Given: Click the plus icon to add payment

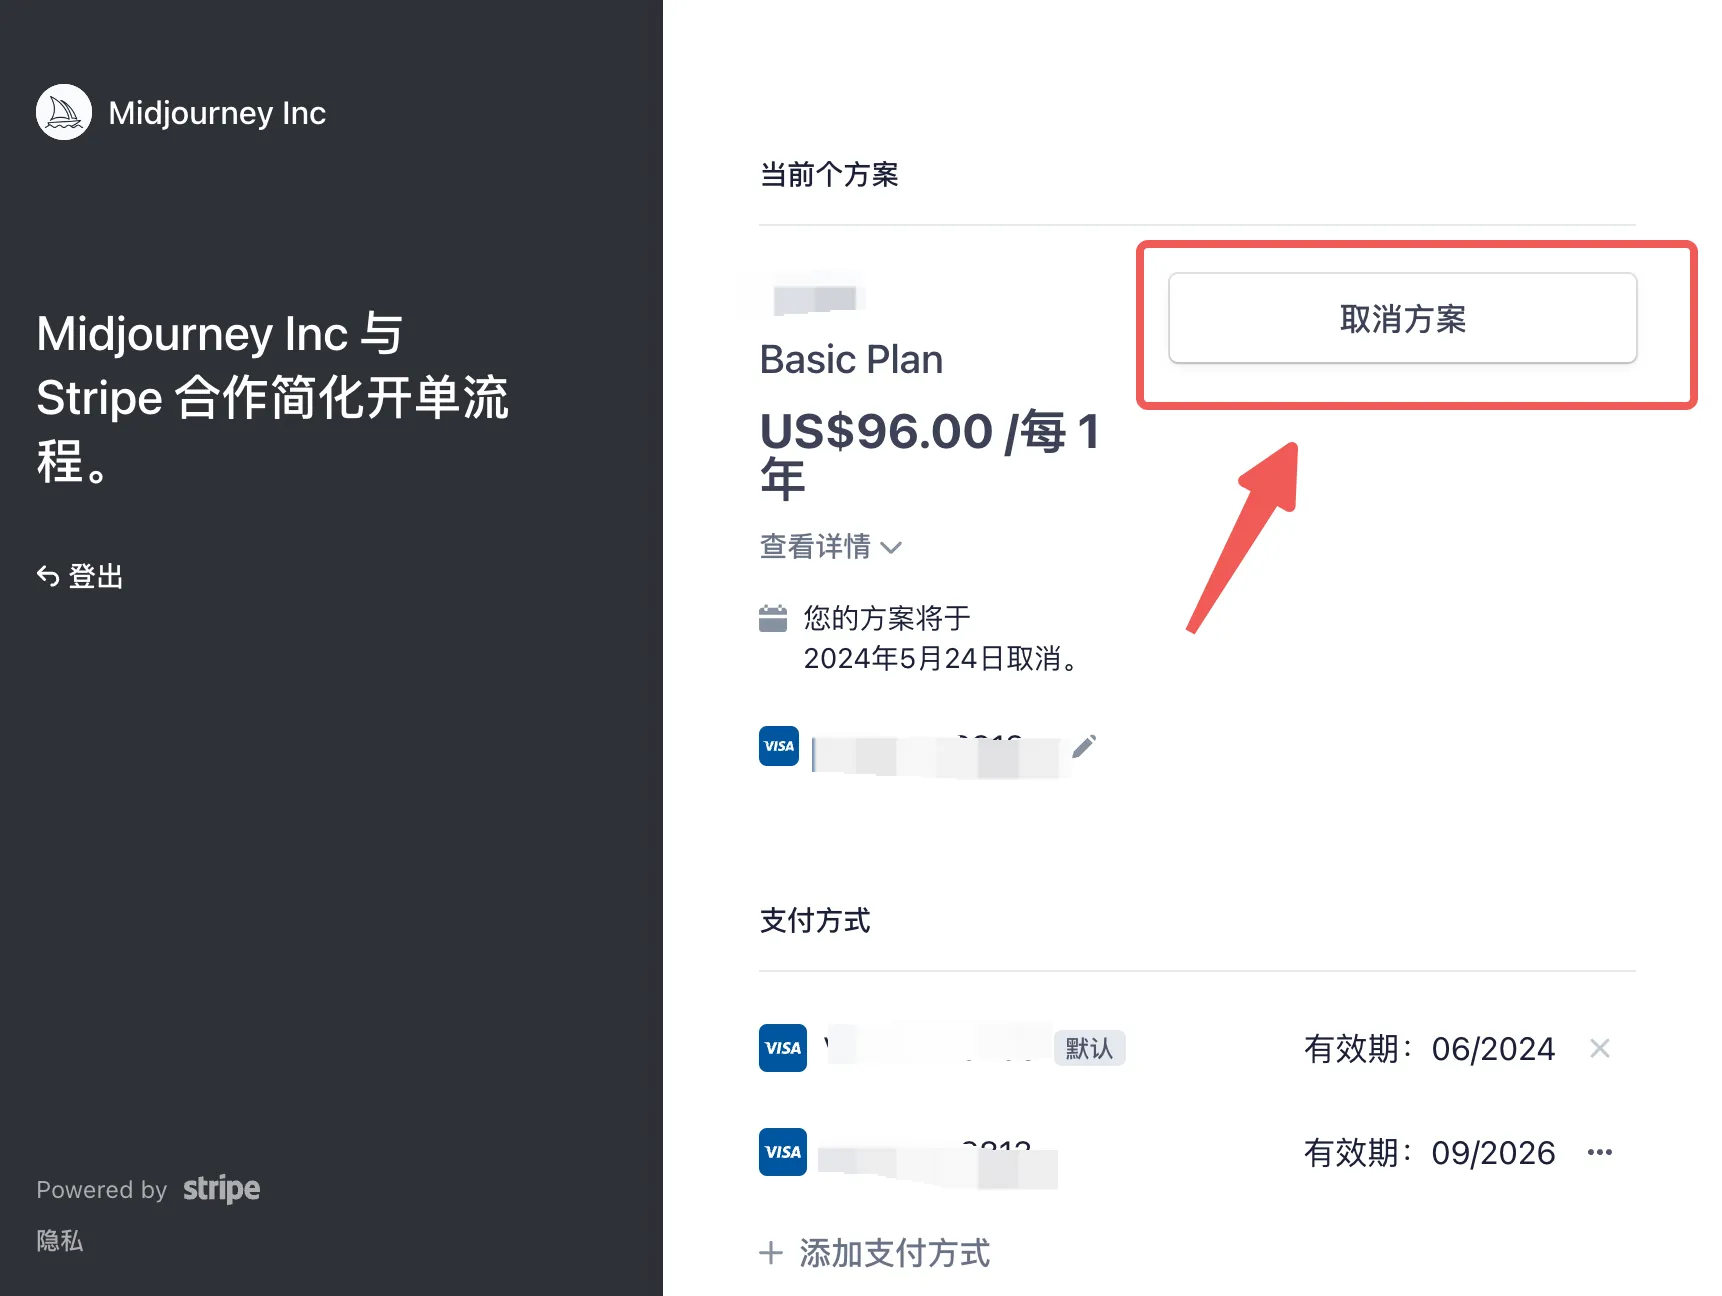Looking at the screenshot, I should tap(770, 1253).
